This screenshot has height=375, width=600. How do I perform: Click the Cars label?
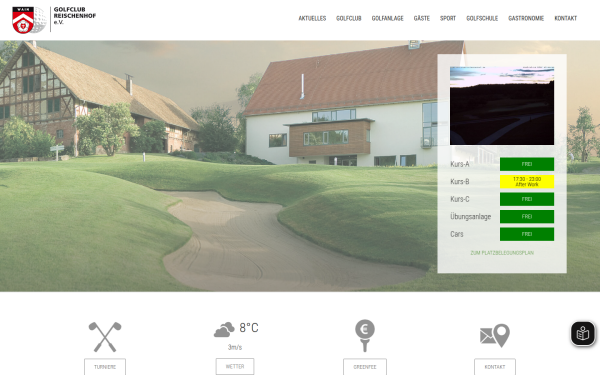coord(457,234)
